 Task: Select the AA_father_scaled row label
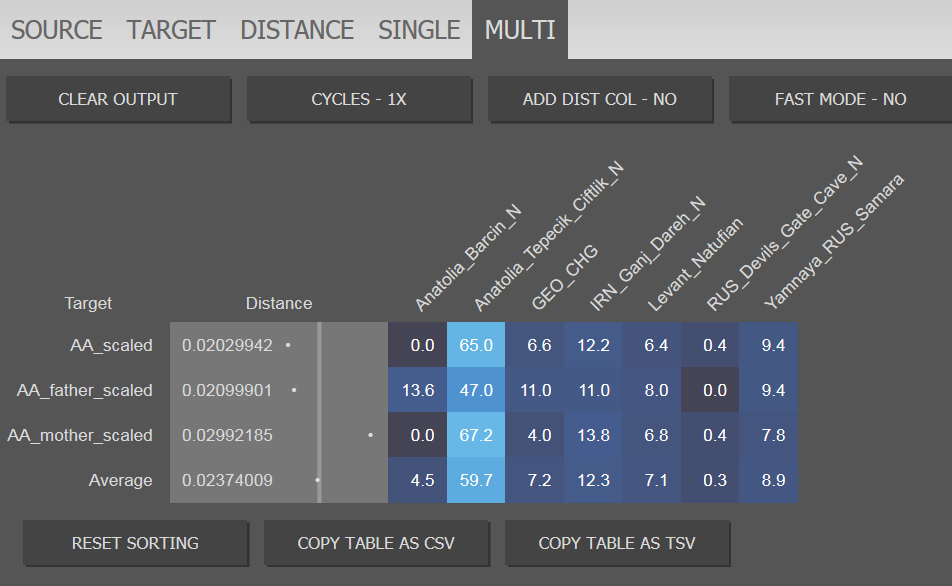pyautogui.click(x=84, y=390)
